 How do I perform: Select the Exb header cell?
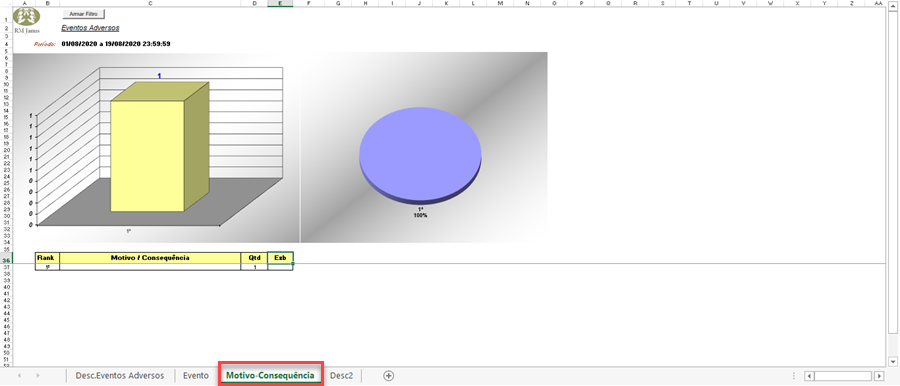click(280, 258)
